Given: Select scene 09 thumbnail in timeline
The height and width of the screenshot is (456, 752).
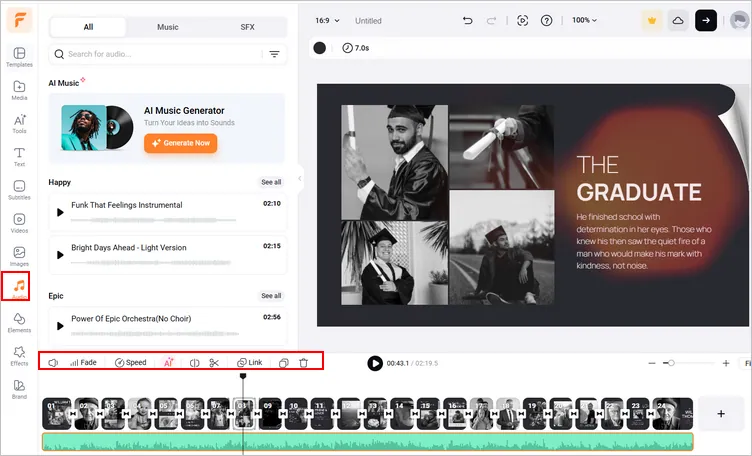Looking at the screenshot, I should (270, 413).
